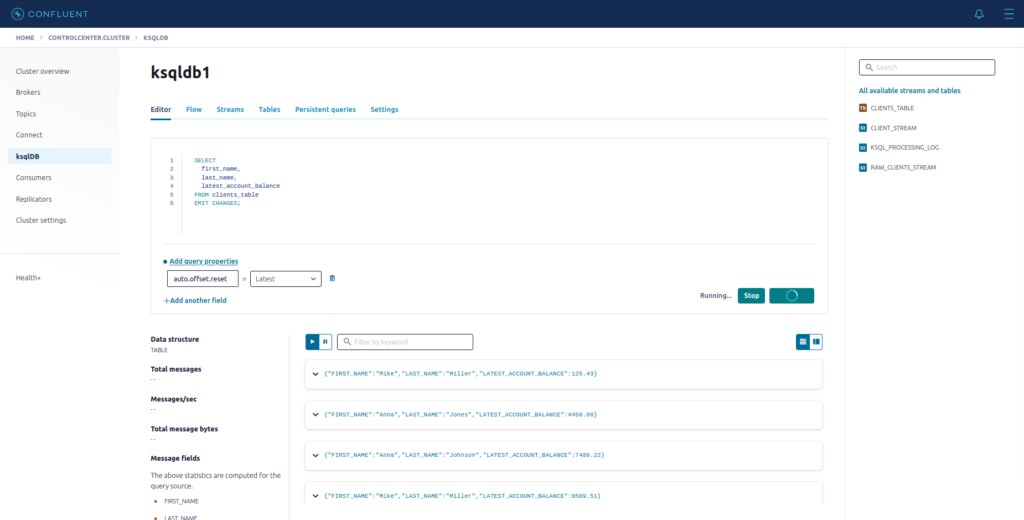Expand the Anna Johnson message row
The image size is (1024, 520).
tap(315, 455)
